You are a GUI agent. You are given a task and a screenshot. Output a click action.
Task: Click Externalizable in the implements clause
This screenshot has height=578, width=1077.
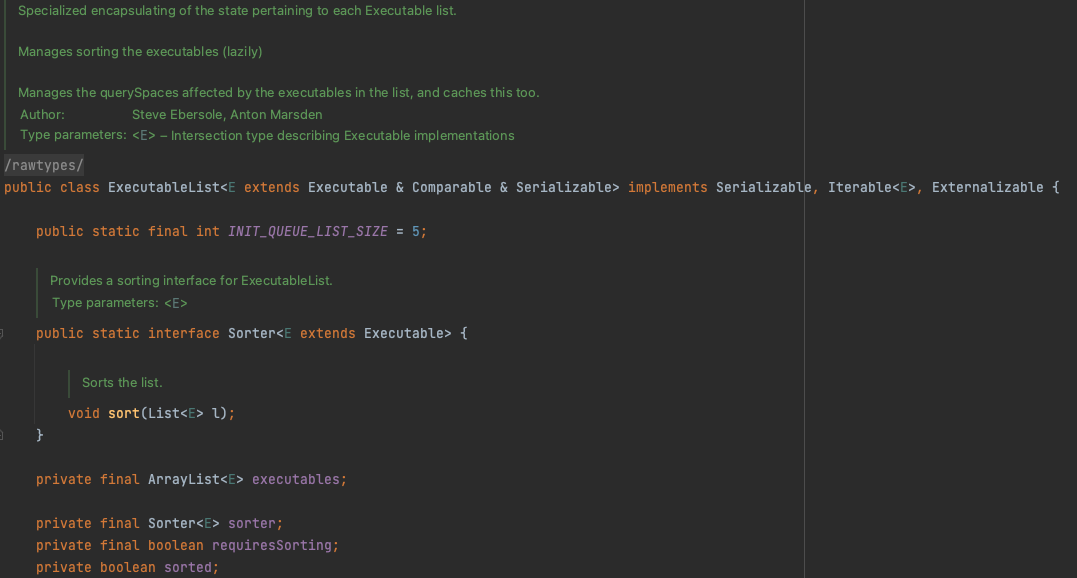[x=987, y=187]
